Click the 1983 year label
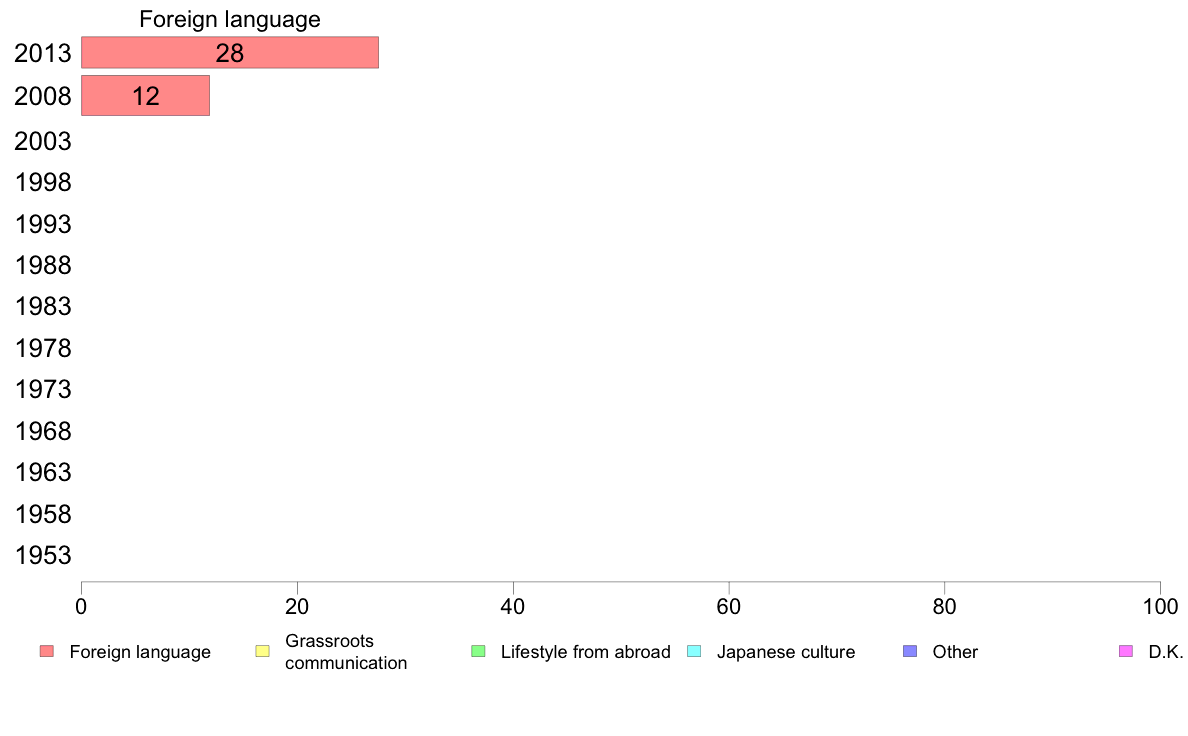 [43, 306]
